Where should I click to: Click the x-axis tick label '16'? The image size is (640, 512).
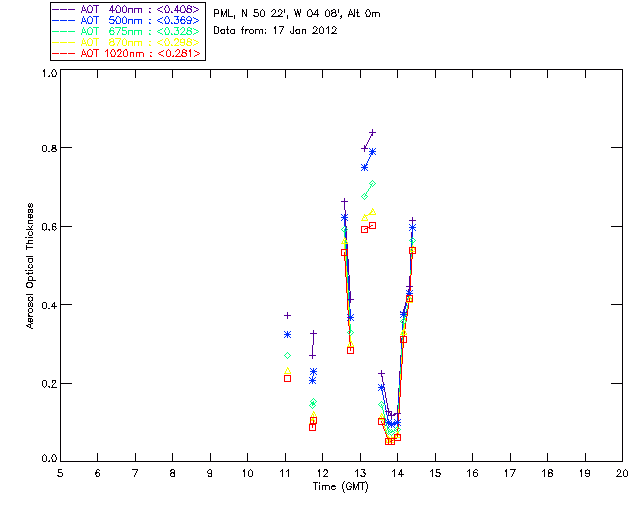tap(473, 473)
